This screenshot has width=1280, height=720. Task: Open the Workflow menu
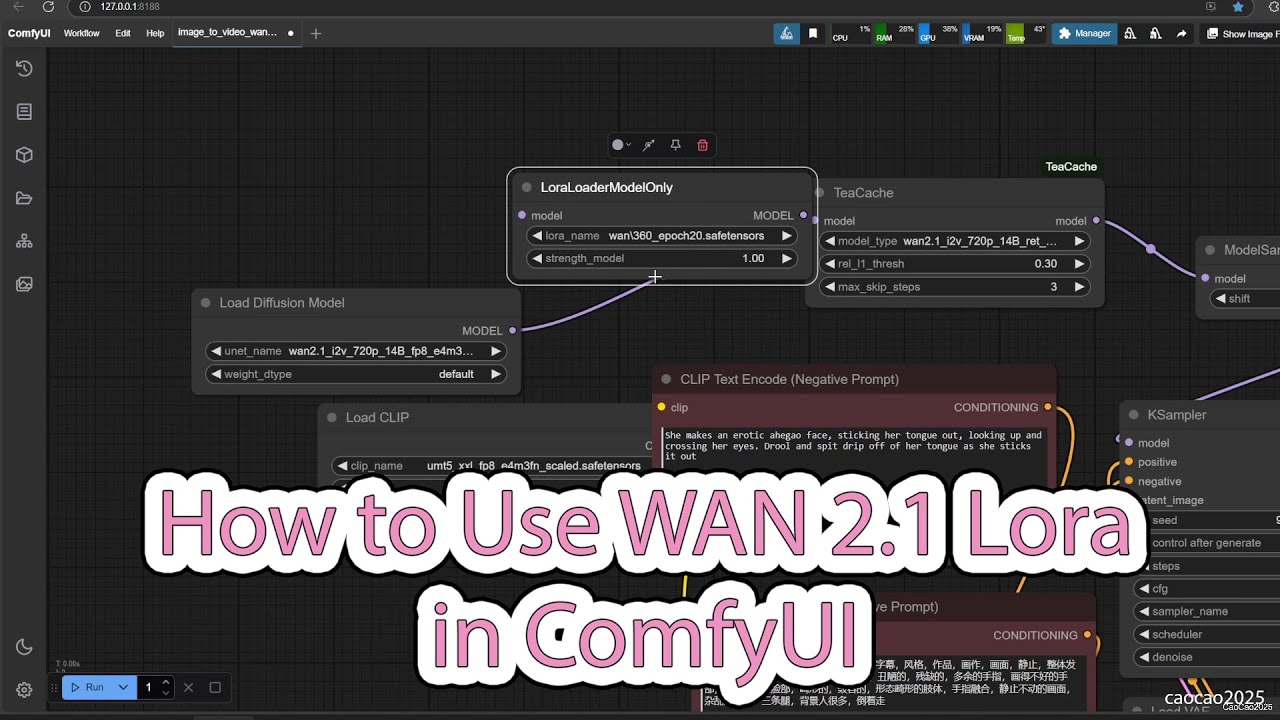(82, 33)
